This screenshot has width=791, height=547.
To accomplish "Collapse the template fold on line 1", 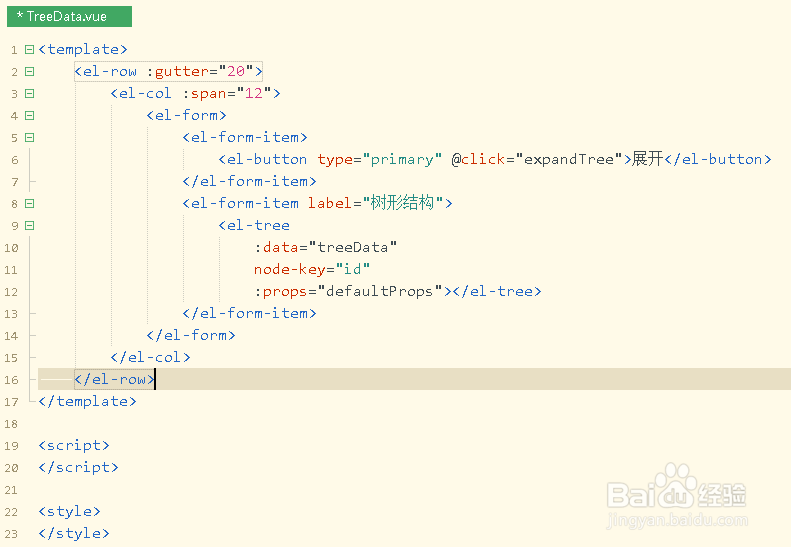I will tap(29, 49).
